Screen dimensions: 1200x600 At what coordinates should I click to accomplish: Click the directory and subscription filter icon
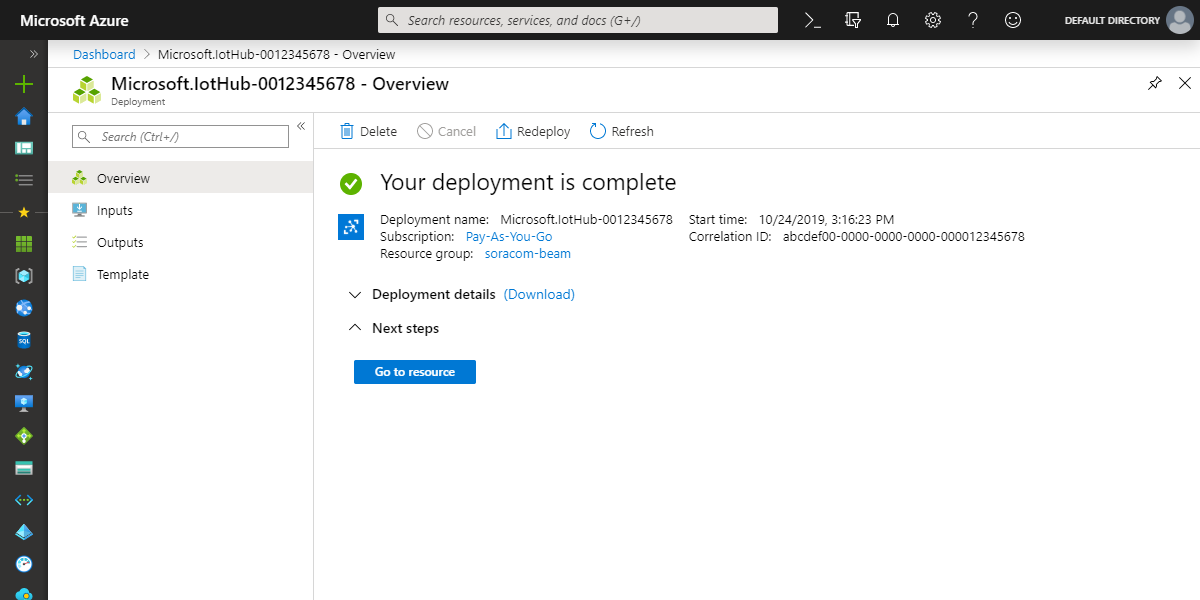pos(853,20)
